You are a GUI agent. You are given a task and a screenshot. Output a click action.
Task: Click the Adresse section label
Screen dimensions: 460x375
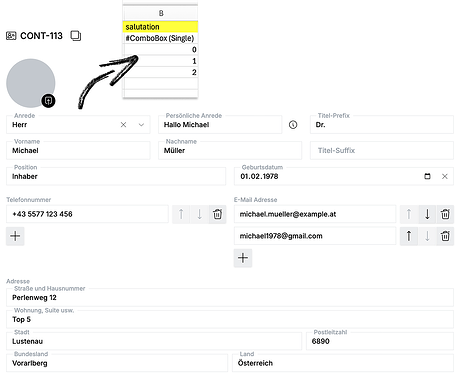pyautogui.click(x=18, y=281)
